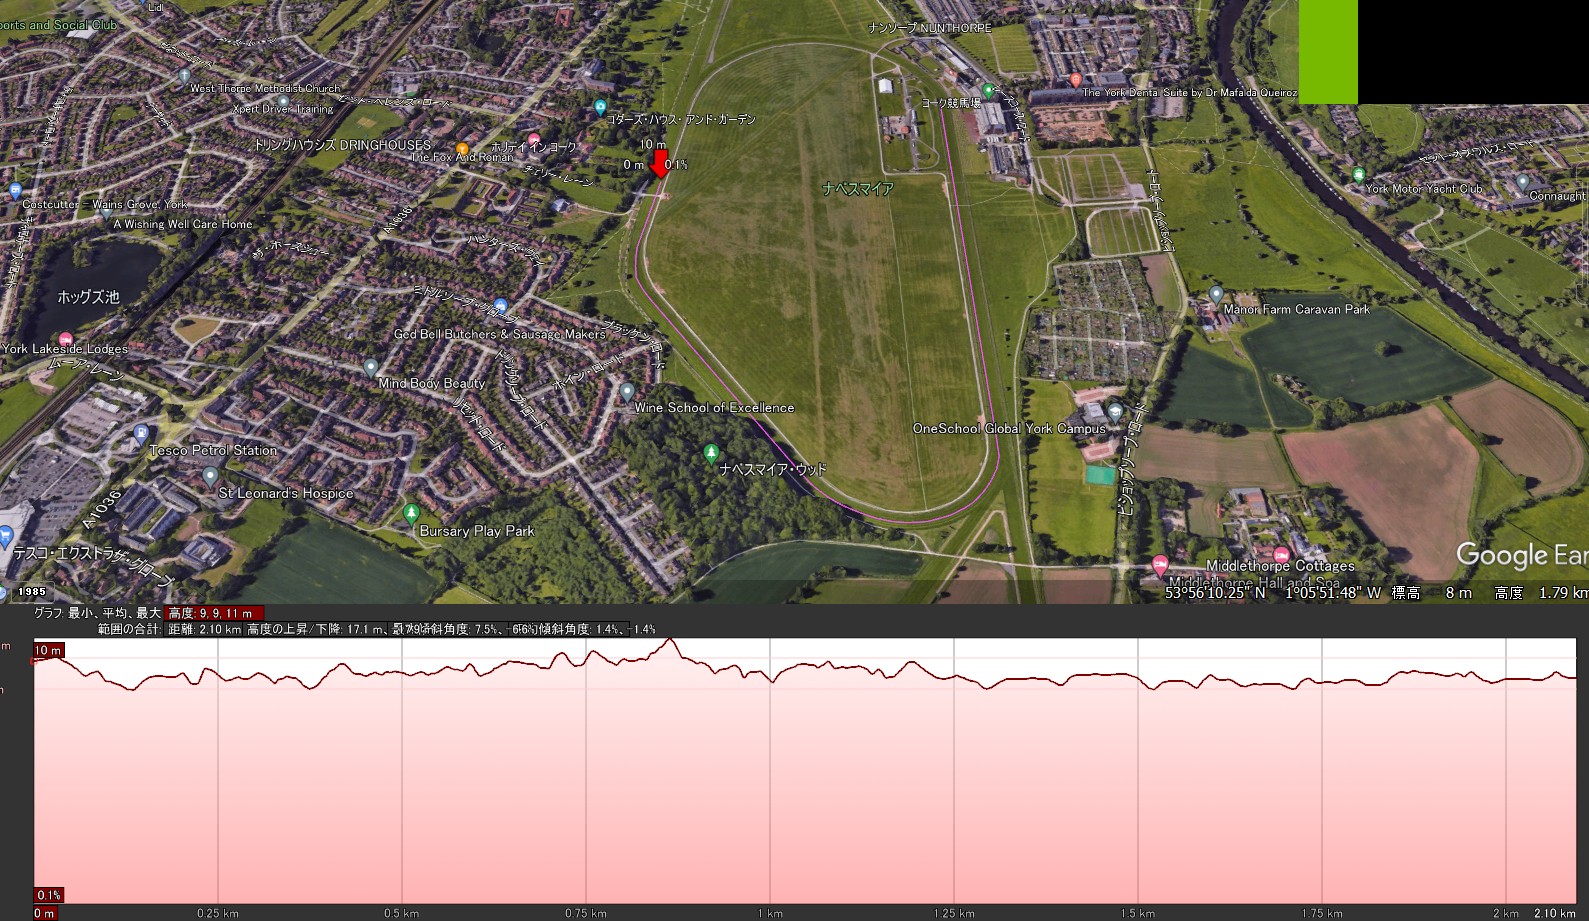Select the Wine School of Excellence pin

click(x=627, y=391)
